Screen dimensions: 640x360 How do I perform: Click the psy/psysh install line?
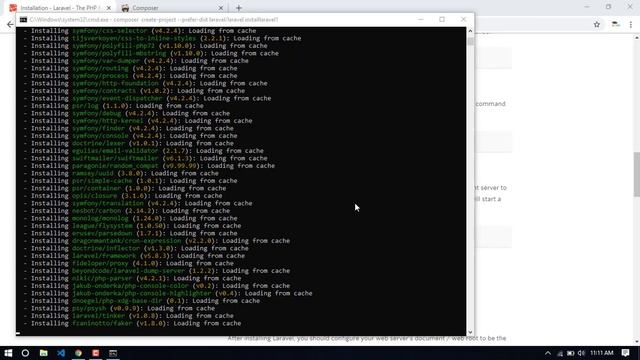click(x=119, y=309)
